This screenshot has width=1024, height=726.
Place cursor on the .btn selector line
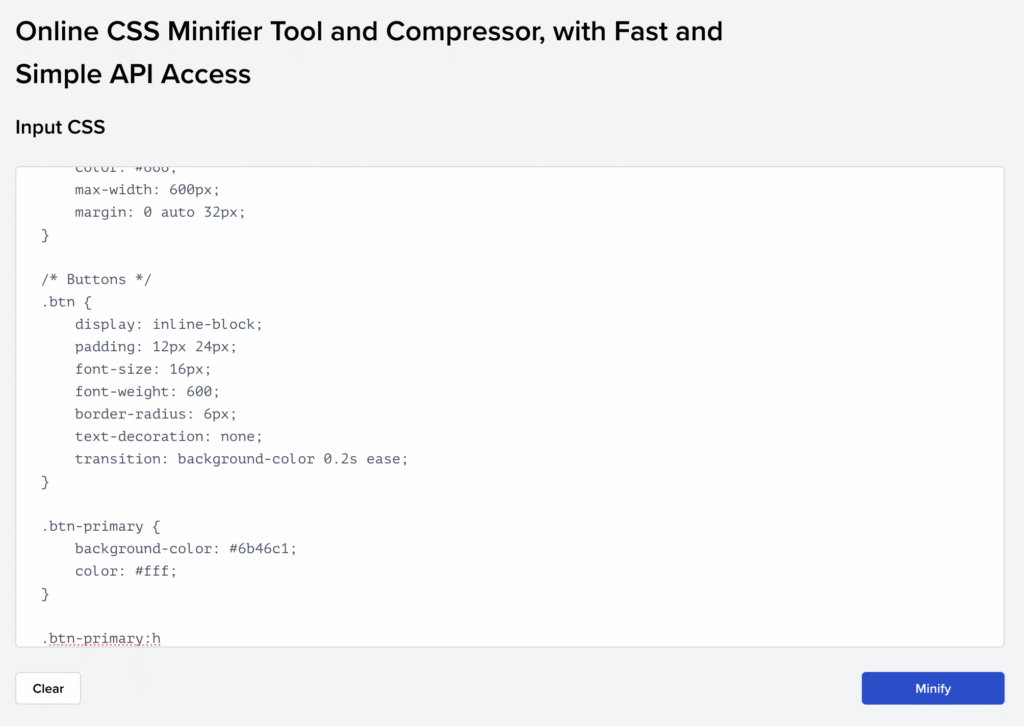point(63,301)
